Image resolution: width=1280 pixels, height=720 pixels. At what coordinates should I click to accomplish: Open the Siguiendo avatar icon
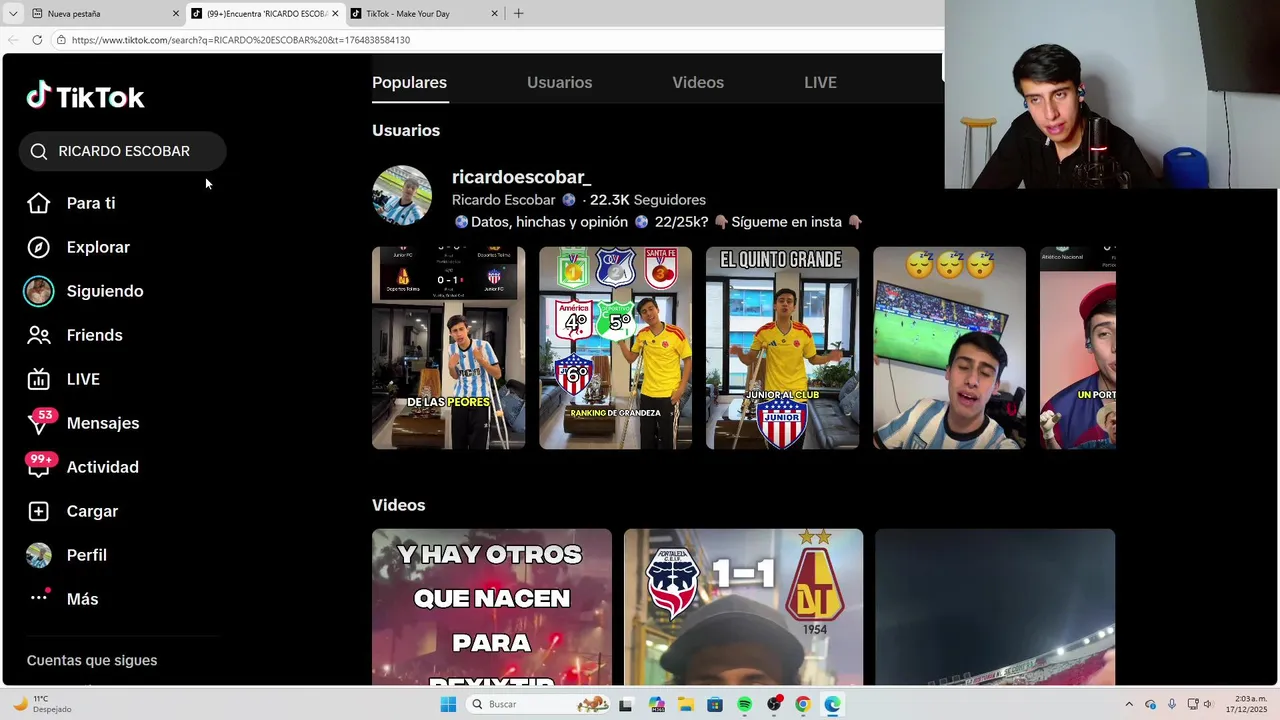(x=38, y=291)
